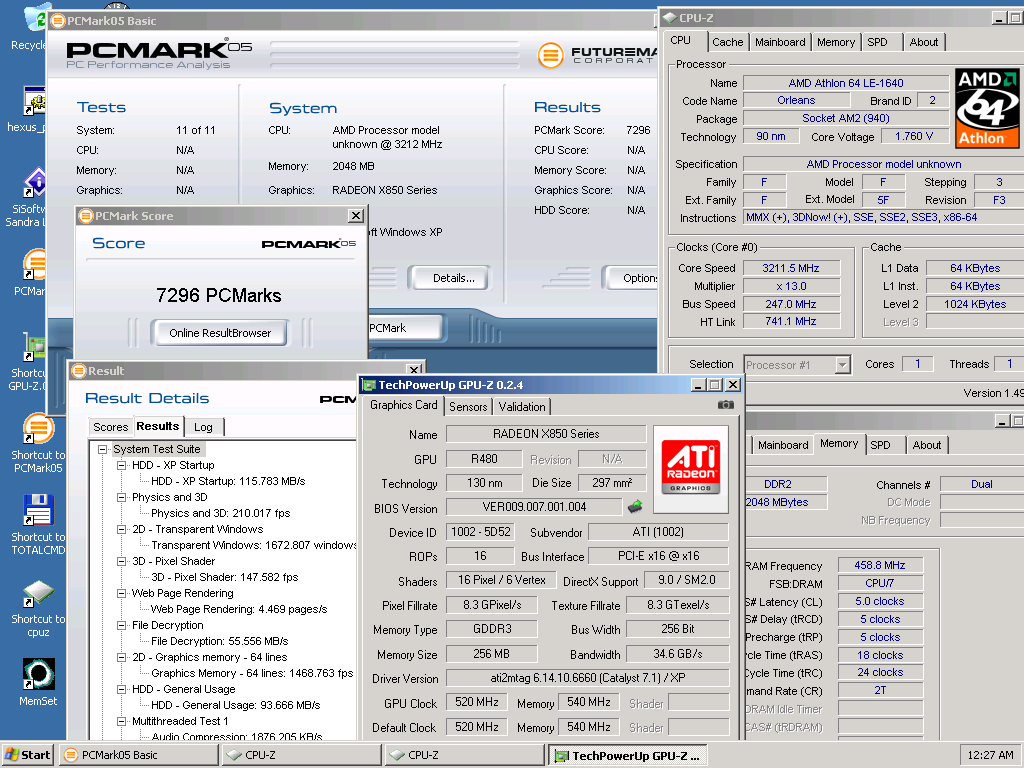Select 'HDD - XP Startup: 115.783 MB/s' row

228,481
